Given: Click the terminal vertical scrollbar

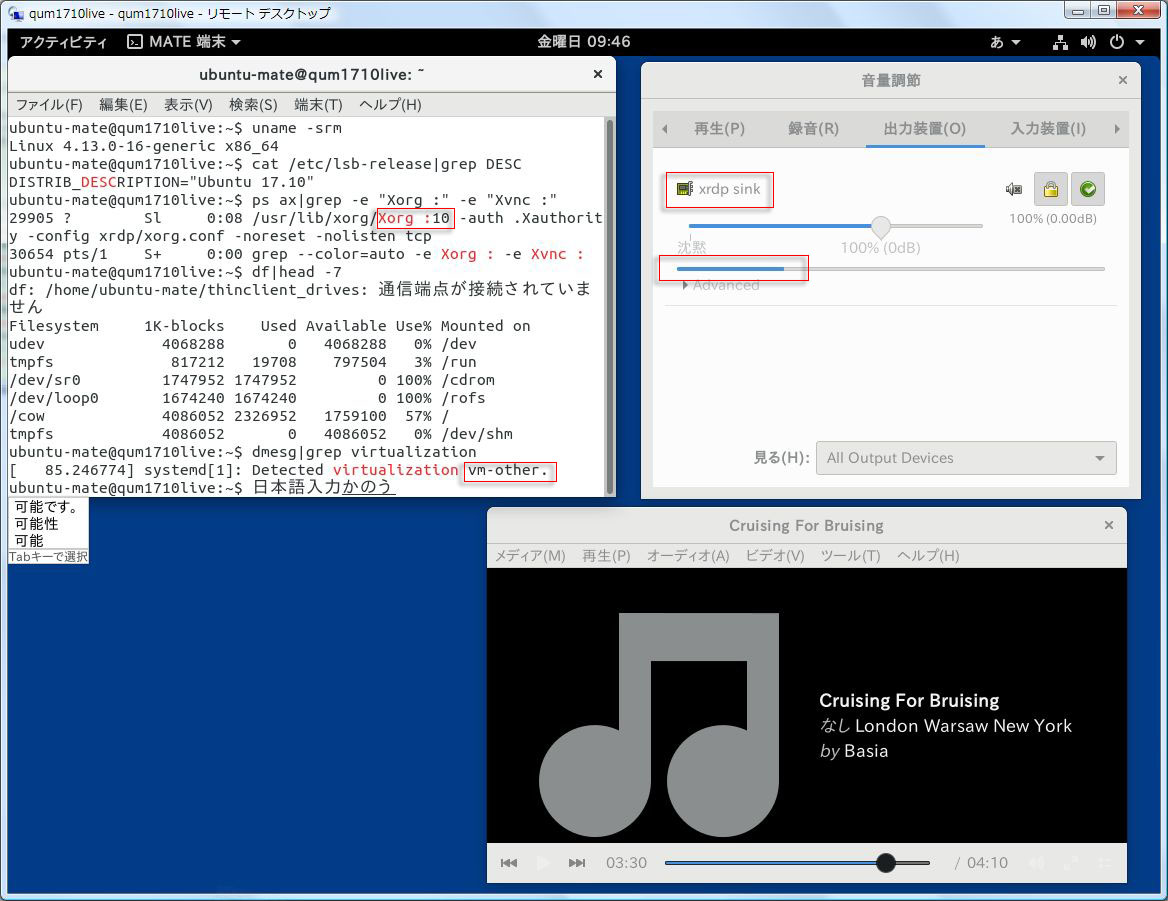Looking at the screenshot, I should click(610, 305).
